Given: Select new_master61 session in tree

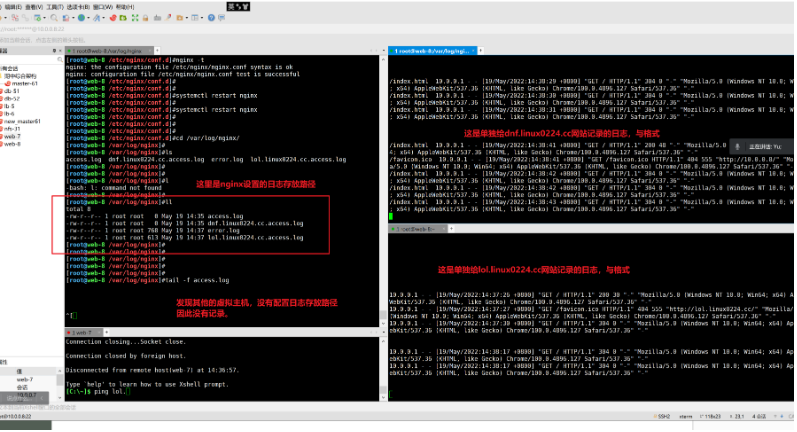Looking at the screenshot, I should click(20, 121).
